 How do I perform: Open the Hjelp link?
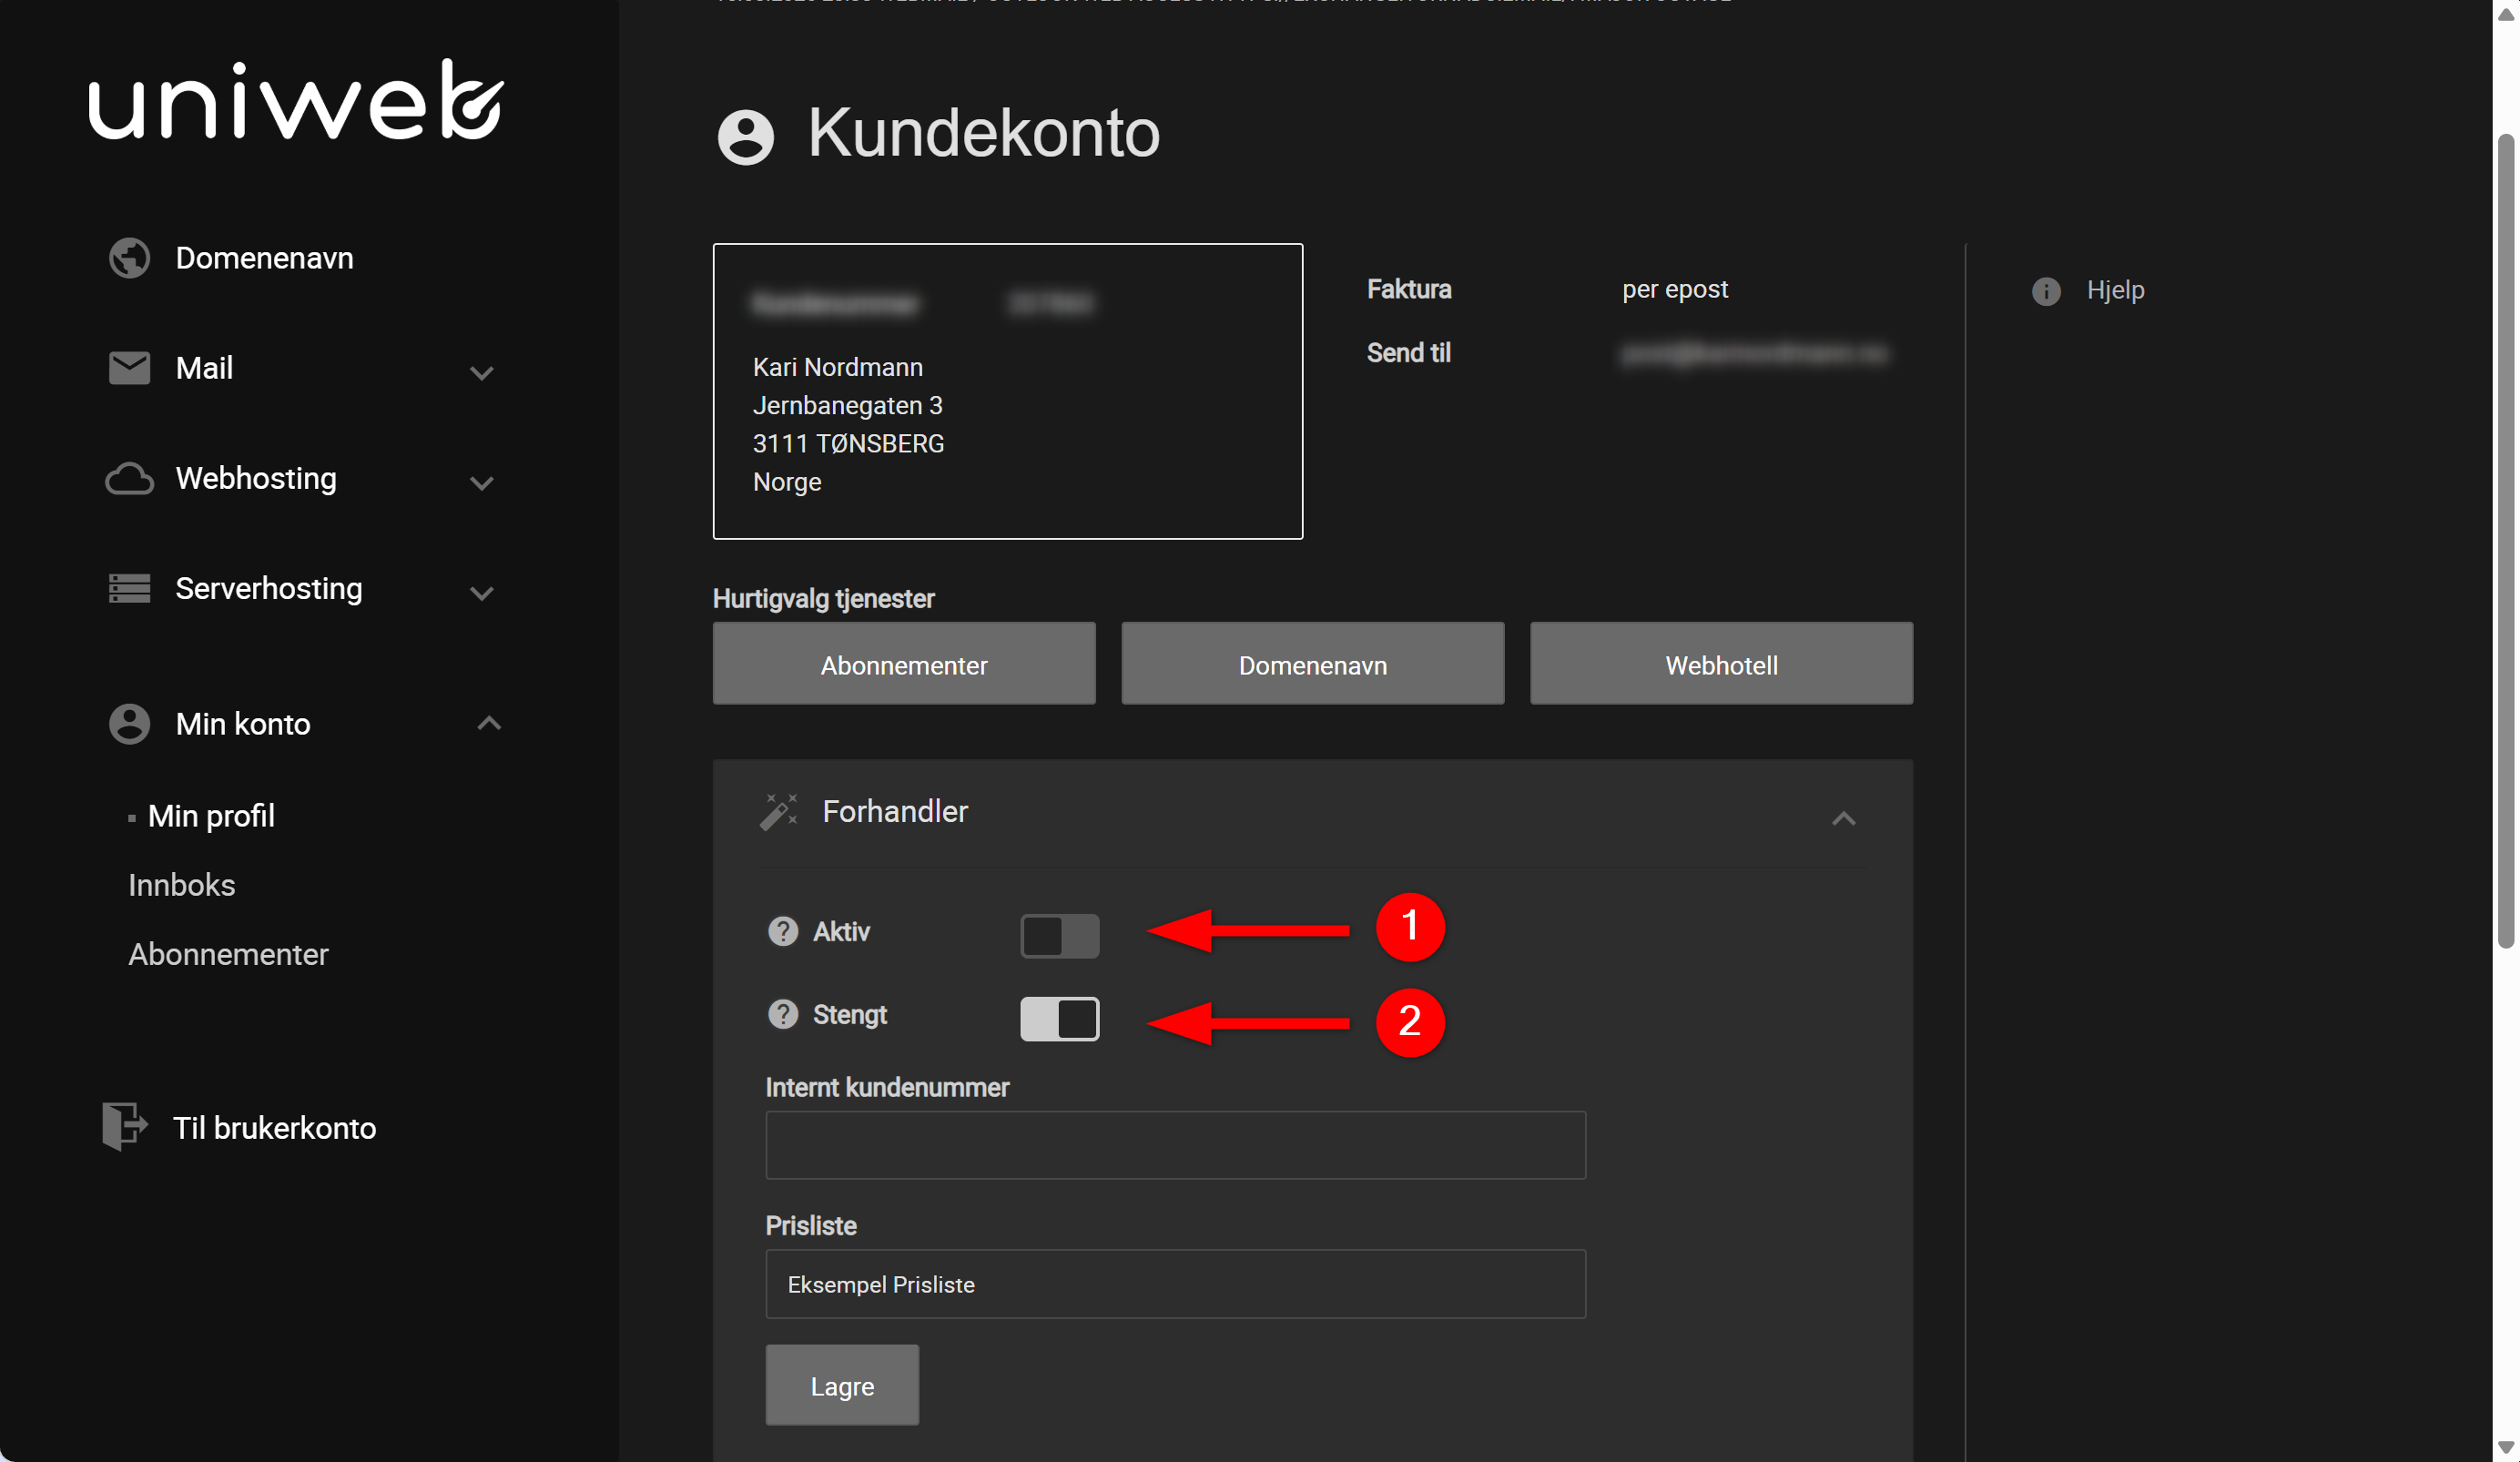[2114, 290]
